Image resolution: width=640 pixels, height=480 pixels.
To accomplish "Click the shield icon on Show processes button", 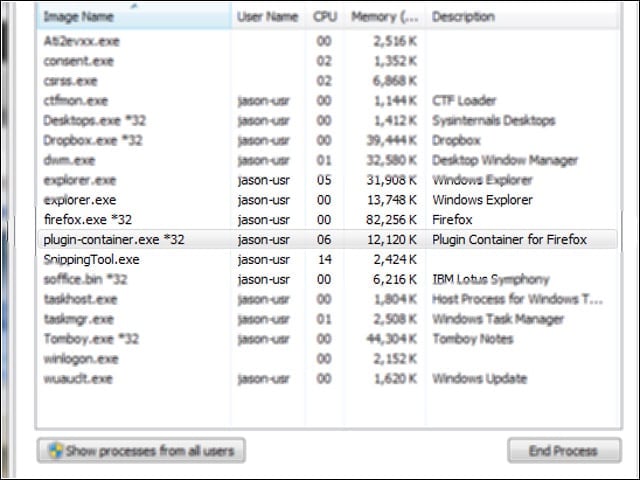I will [x=56, y=451].
